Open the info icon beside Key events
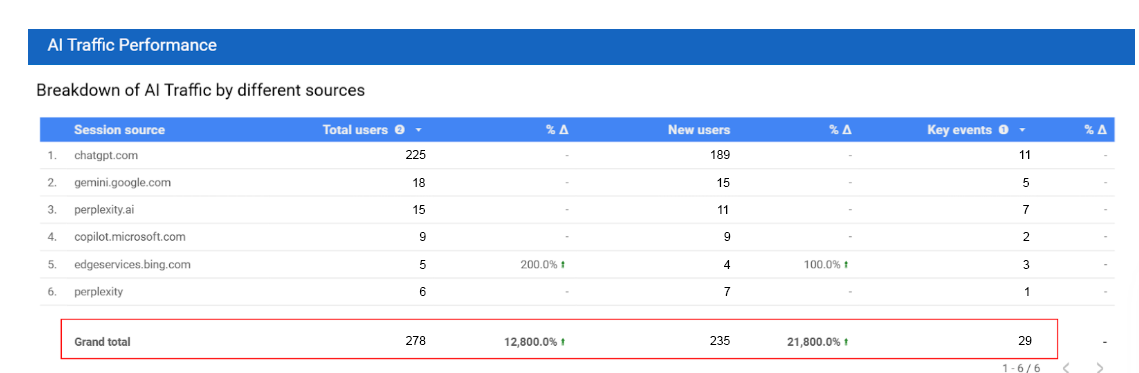 tap(1003, 130)
